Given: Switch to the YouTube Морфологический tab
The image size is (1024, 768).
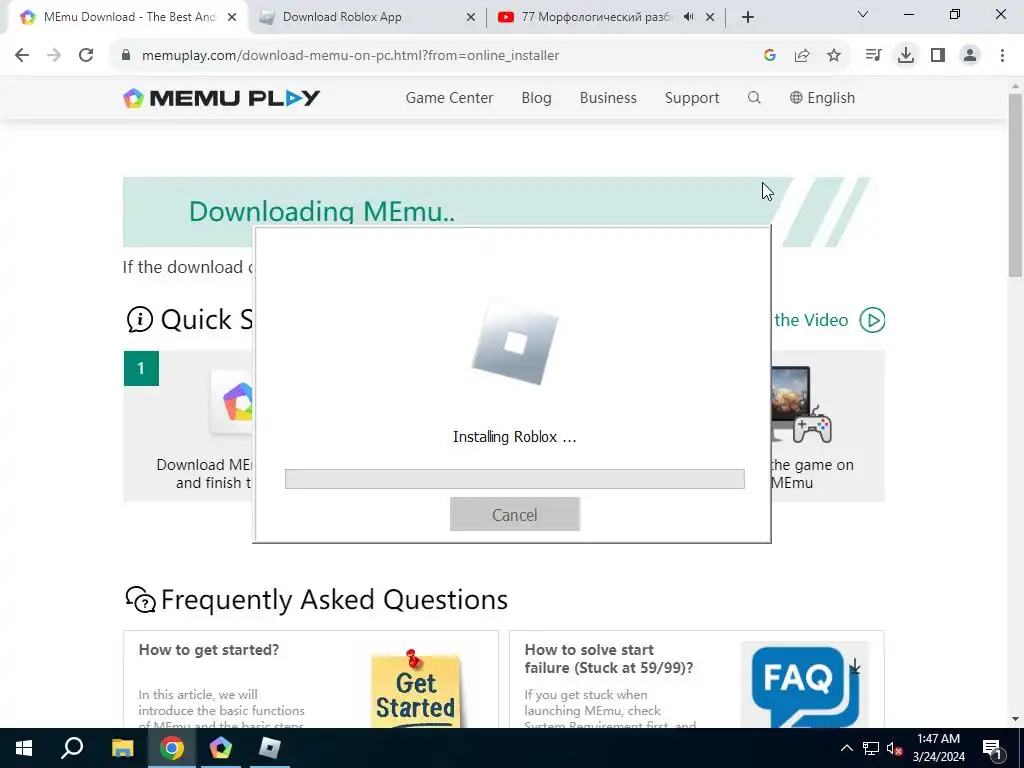Looking at the screenshot, I should tap(605, 17).
